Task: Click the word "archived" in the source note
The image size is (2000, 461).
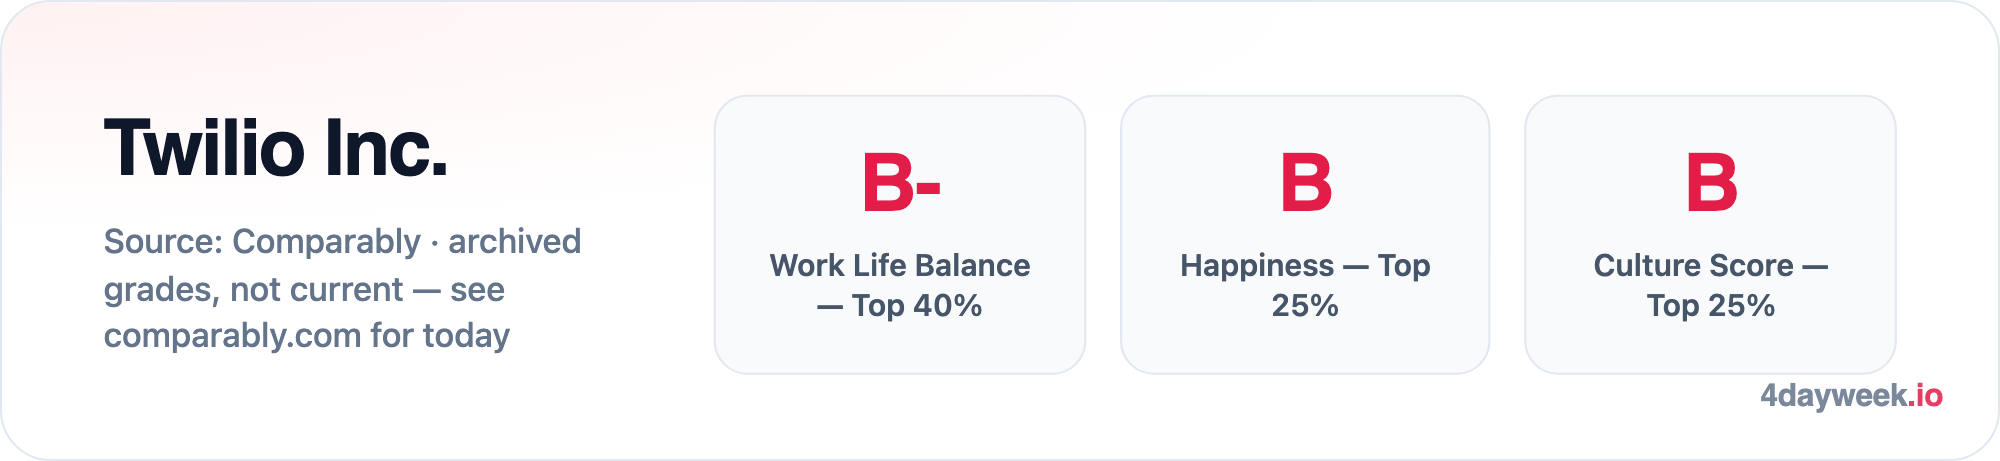Action: point(514,241)
